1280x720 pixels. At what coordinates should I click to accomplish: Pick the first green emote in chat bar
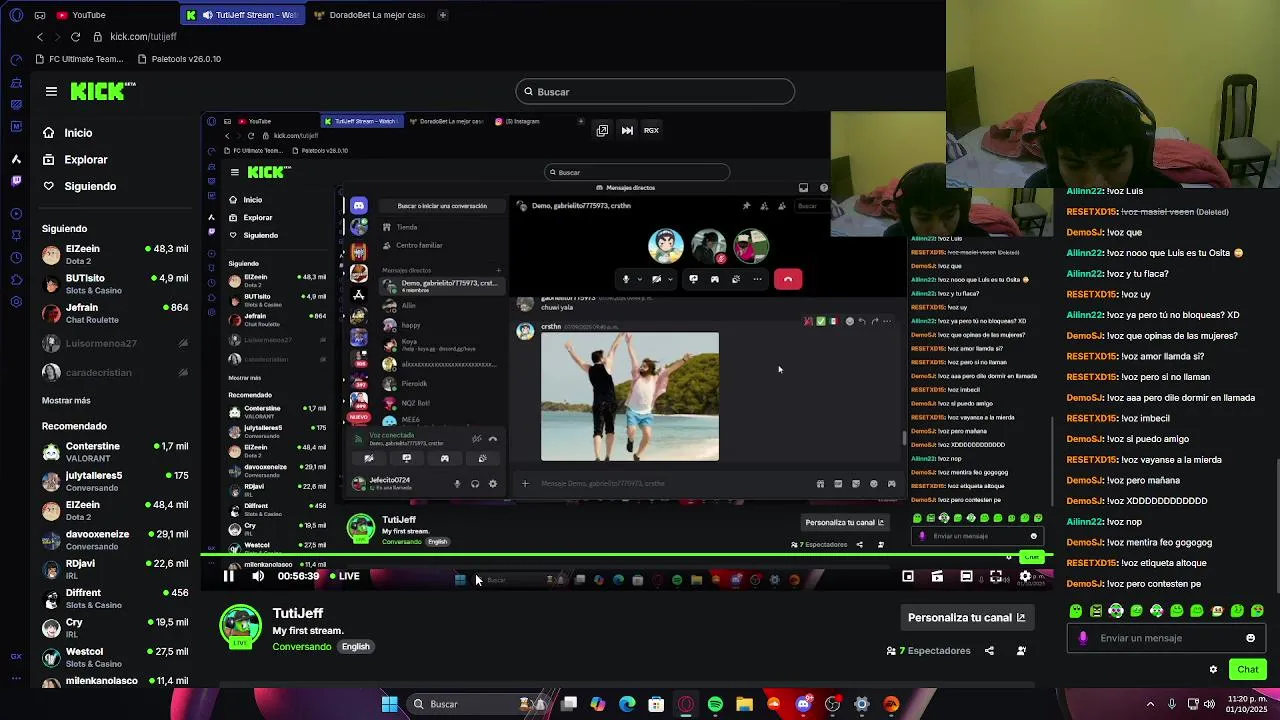1076,611
